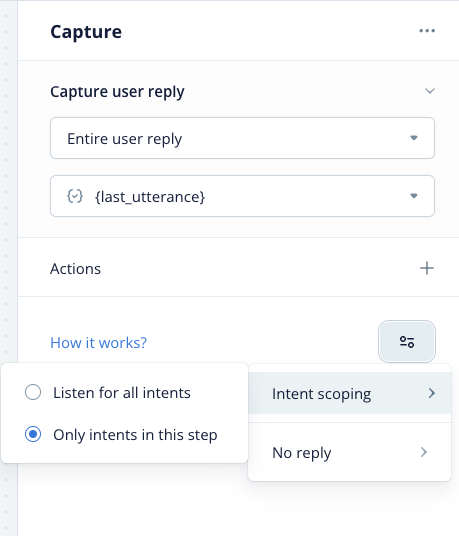The width and height of the screenshot is (459, 536).
Task: Click the Only intents in this step label
Action: pyautogui.click(x=135, y=435)
